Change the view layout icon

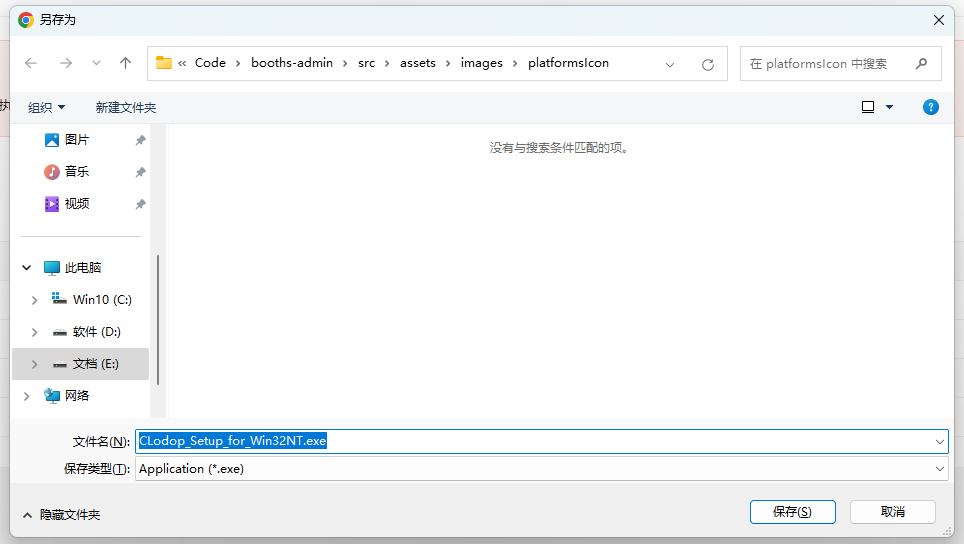pyautogui.click(x=868, y=108)
